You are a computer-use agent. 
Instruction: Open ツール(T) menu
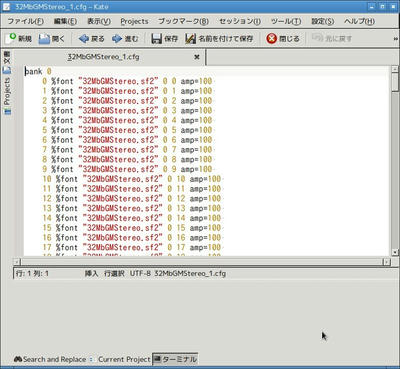tap(286, 21)
